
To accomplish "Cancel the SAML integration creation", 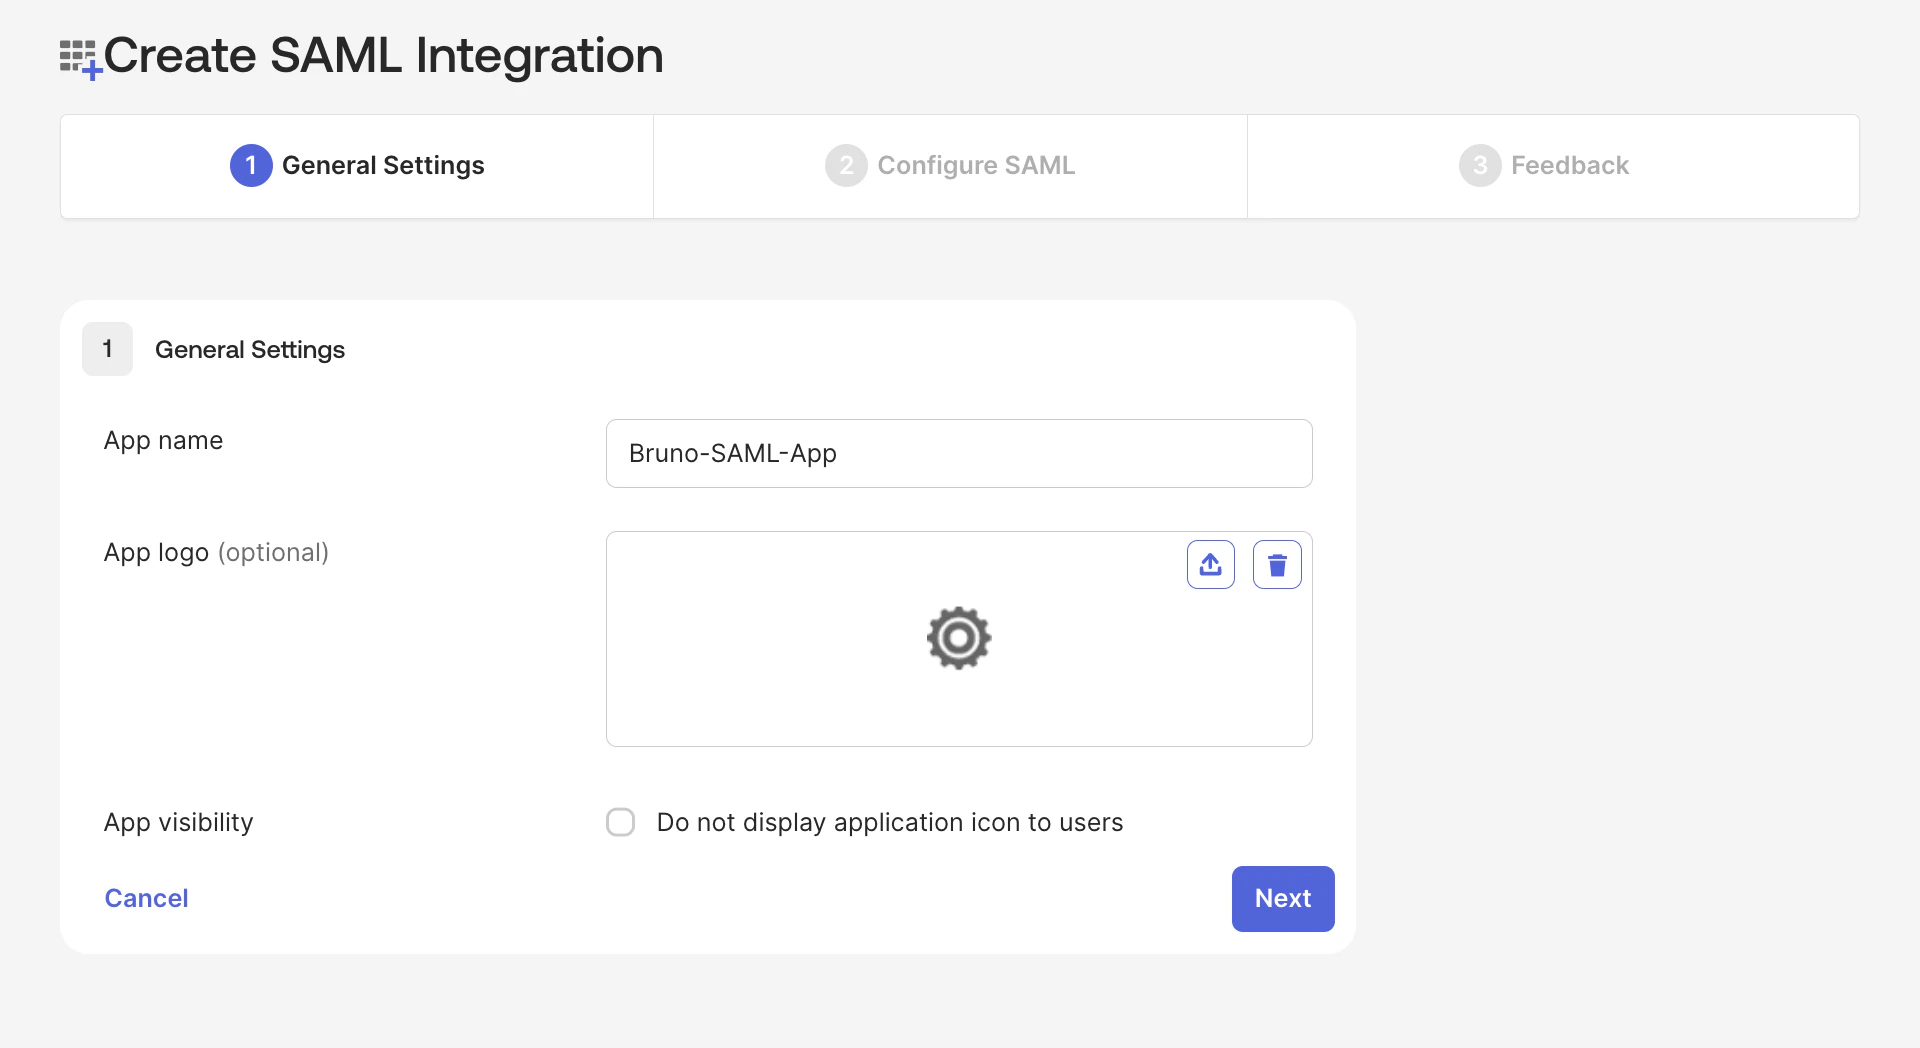I will (146, 898).
